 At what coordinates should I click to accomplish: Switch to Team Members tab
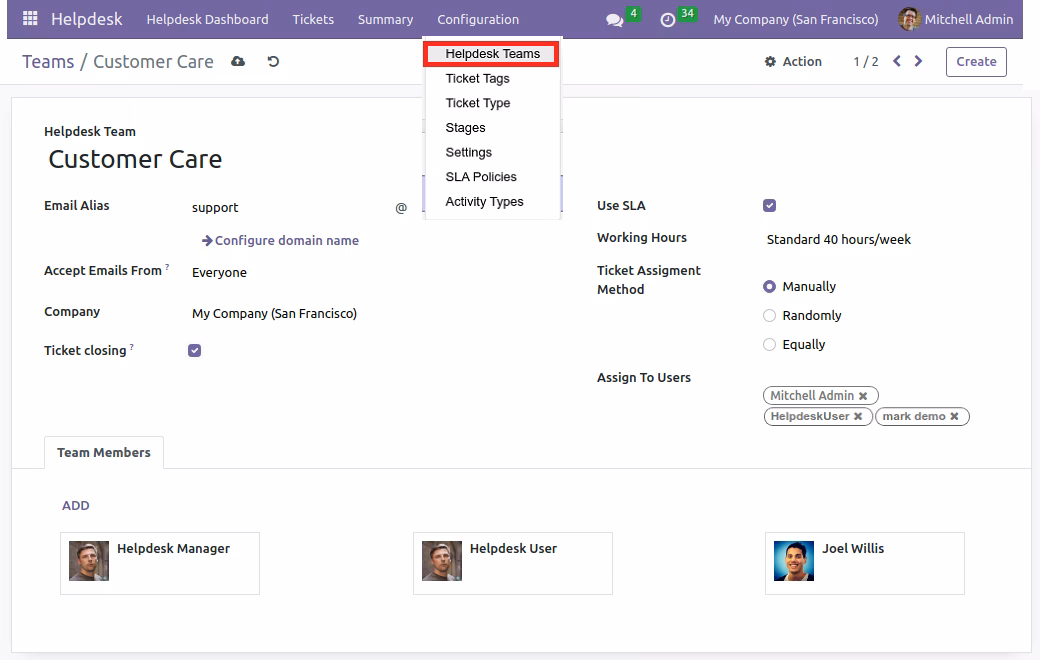103,452
